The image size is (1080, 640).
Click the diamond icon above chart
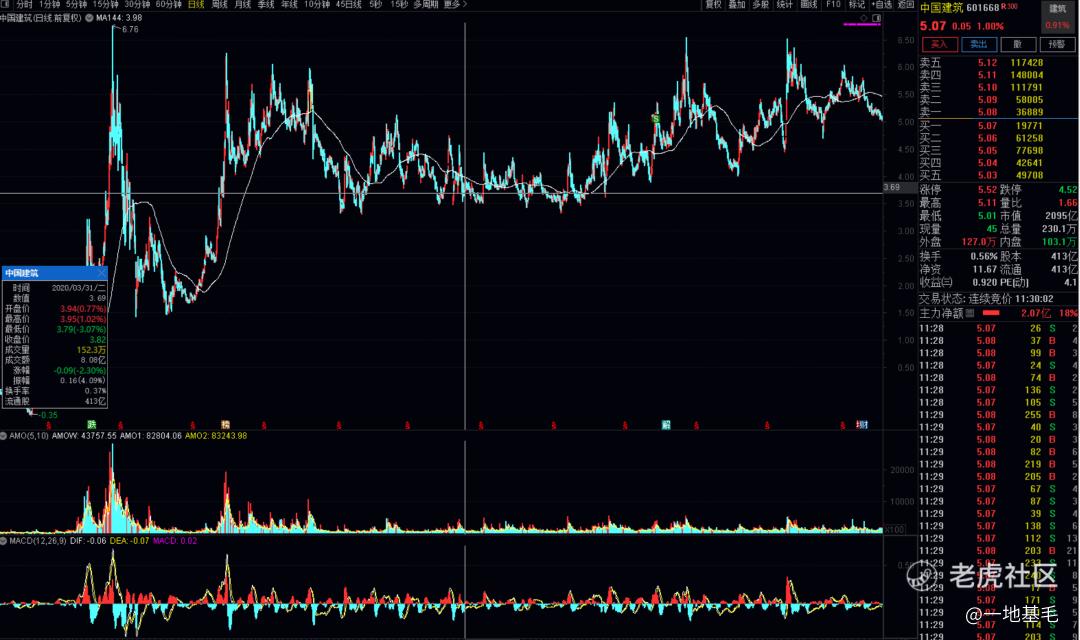pyautogui.click(x=864, y=18)
